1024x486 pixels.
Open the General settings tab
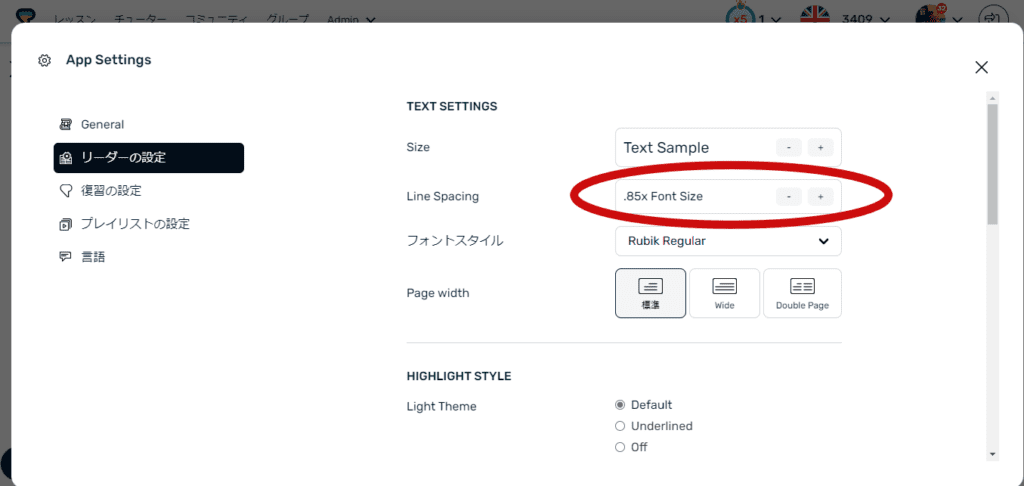click(x=102, y=125)
